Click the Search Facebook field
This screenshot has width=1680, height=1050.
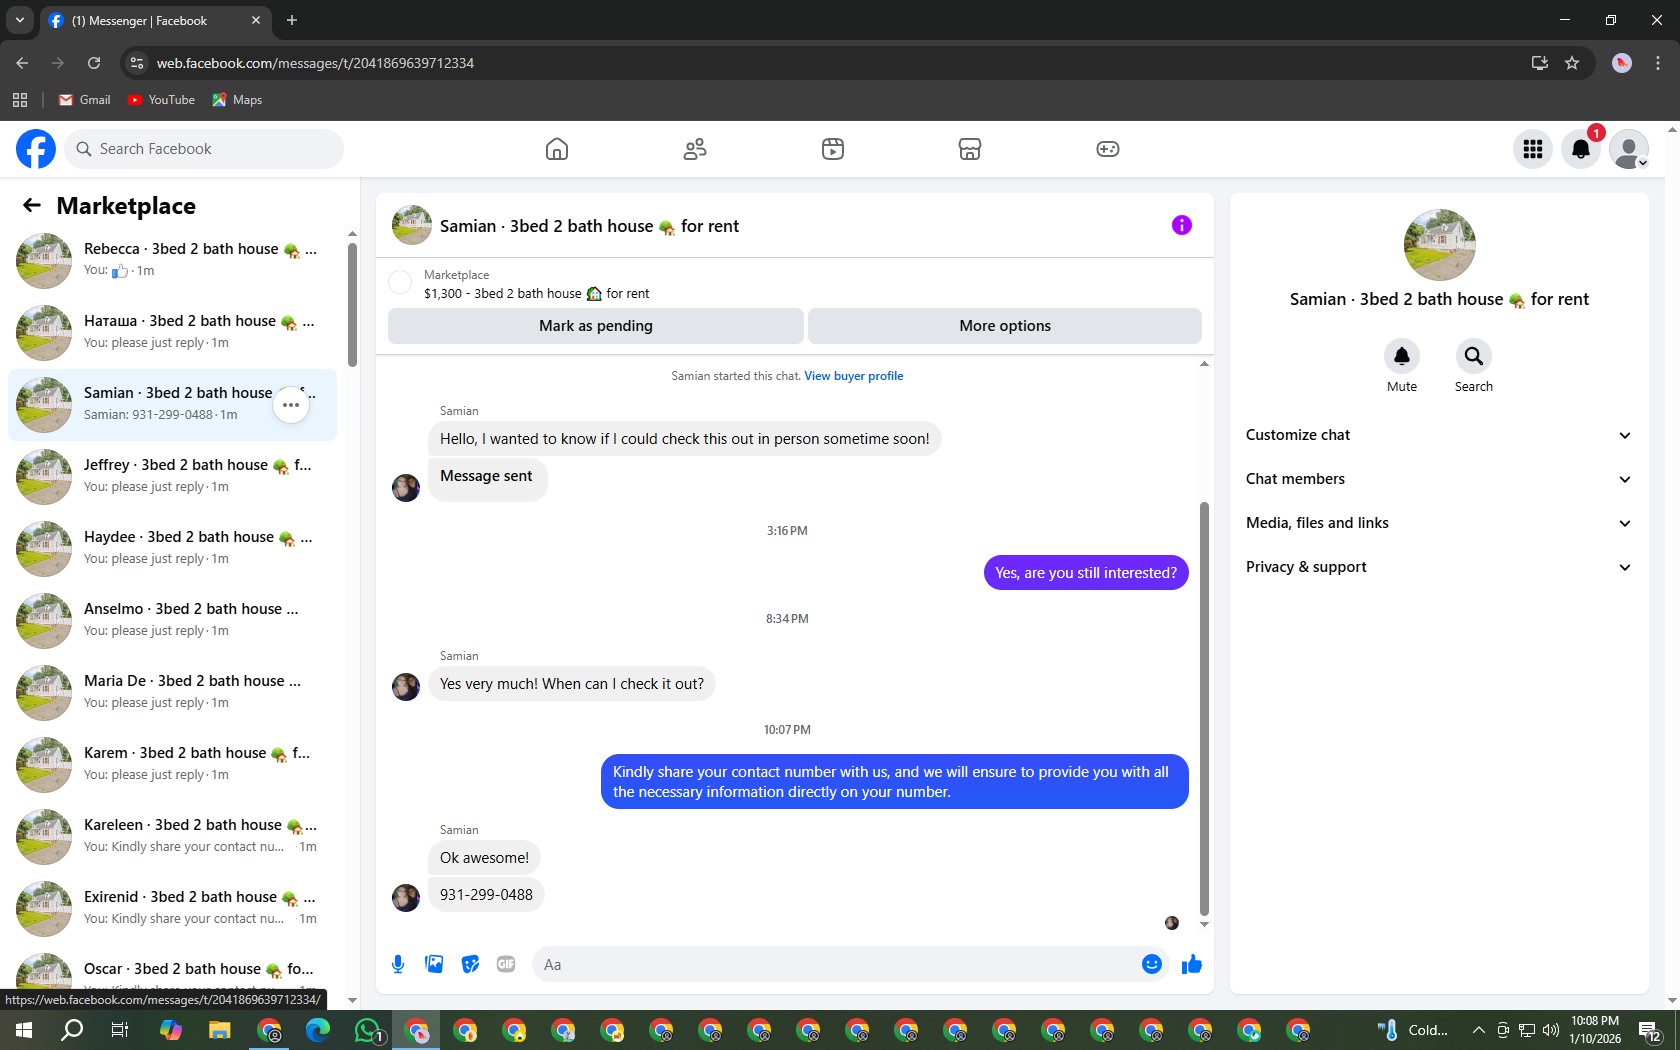click(204, 149)
